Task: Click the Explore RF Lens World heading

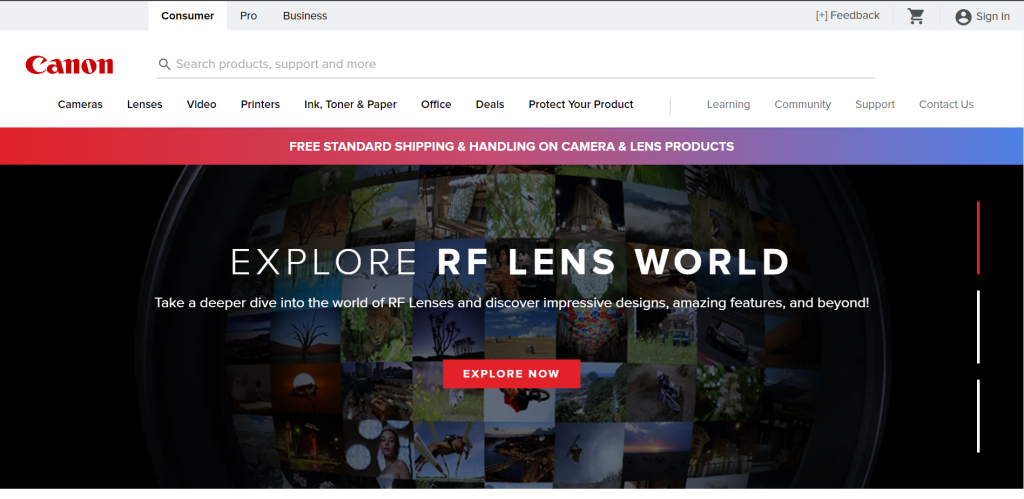Action: [511, 262]
